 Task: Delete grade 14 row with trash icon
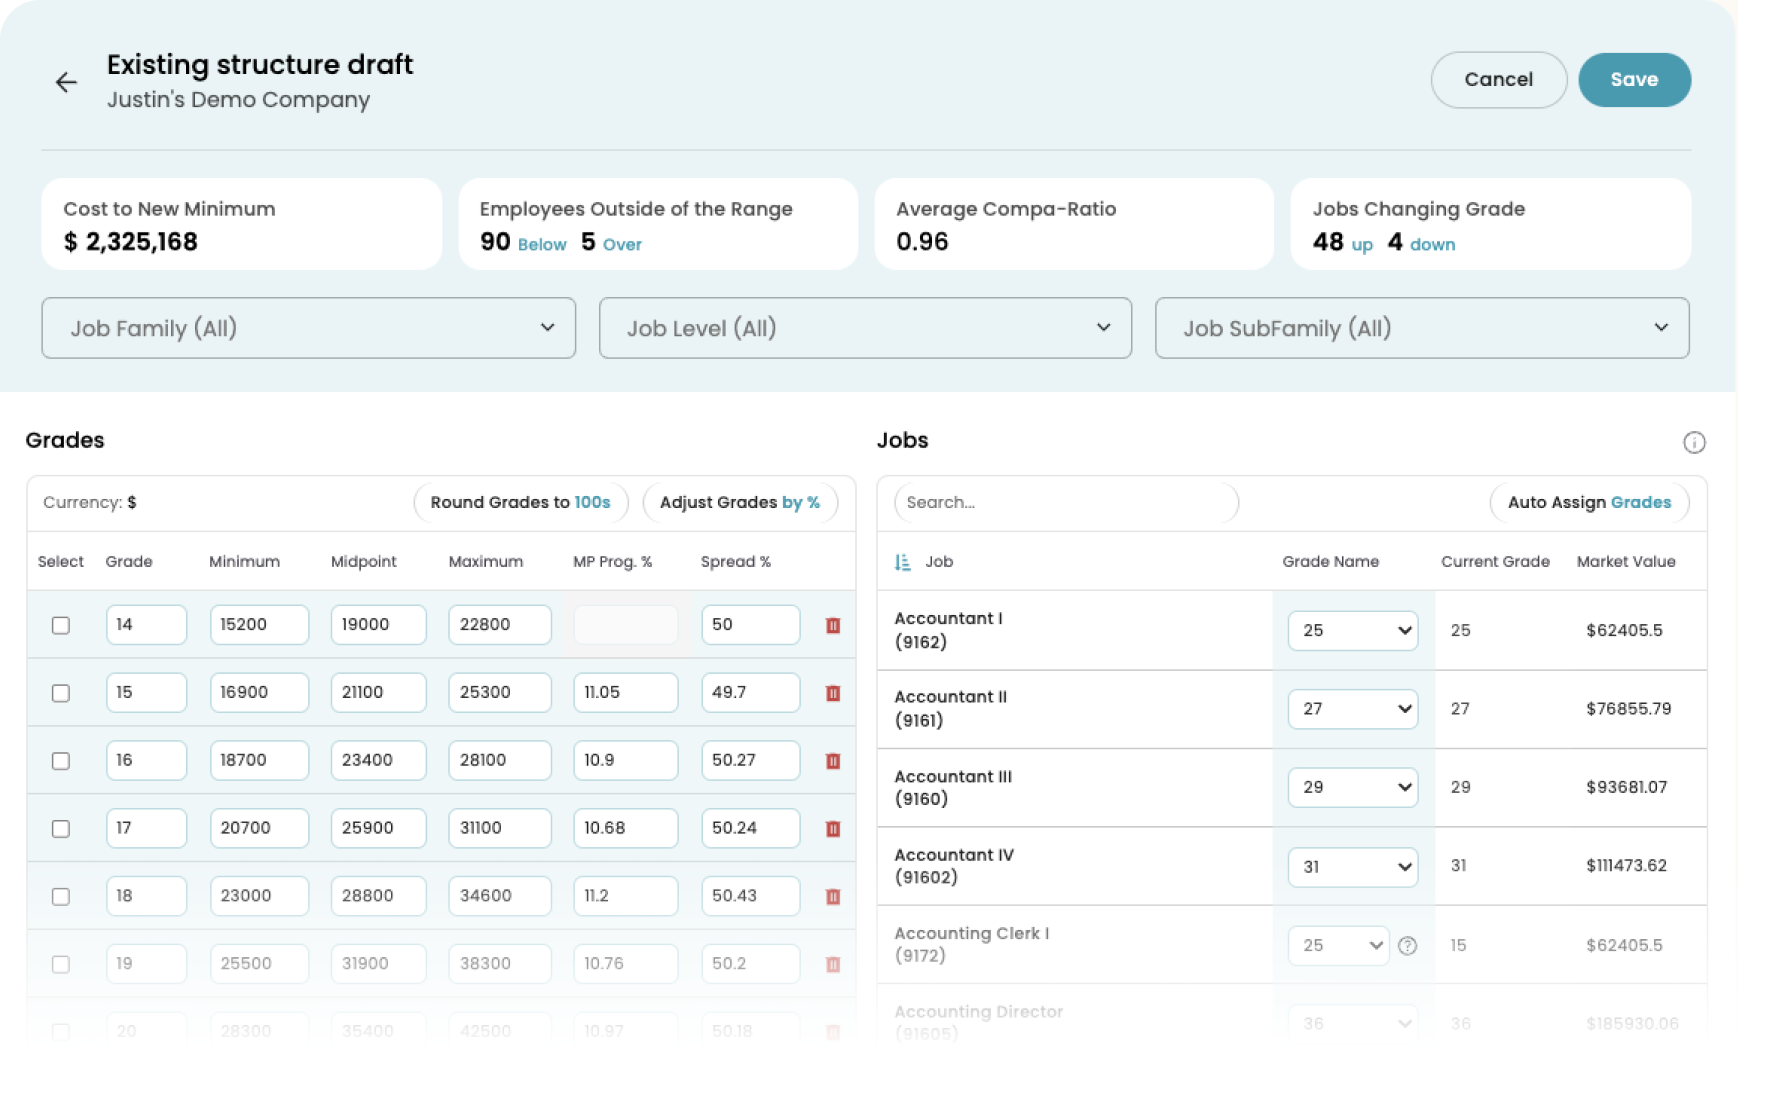coord(832,625)
